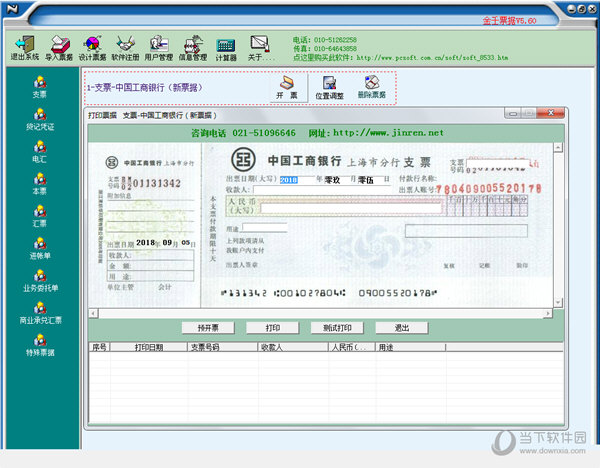Open 用户管理 user management
The image size is (600, 468).
[x=159, y=48]
